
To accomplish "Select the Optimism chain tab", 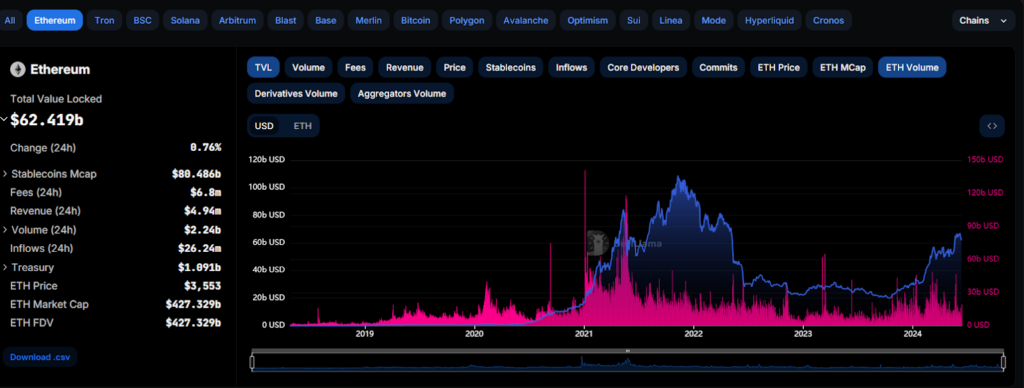I will tap(587, 20).
